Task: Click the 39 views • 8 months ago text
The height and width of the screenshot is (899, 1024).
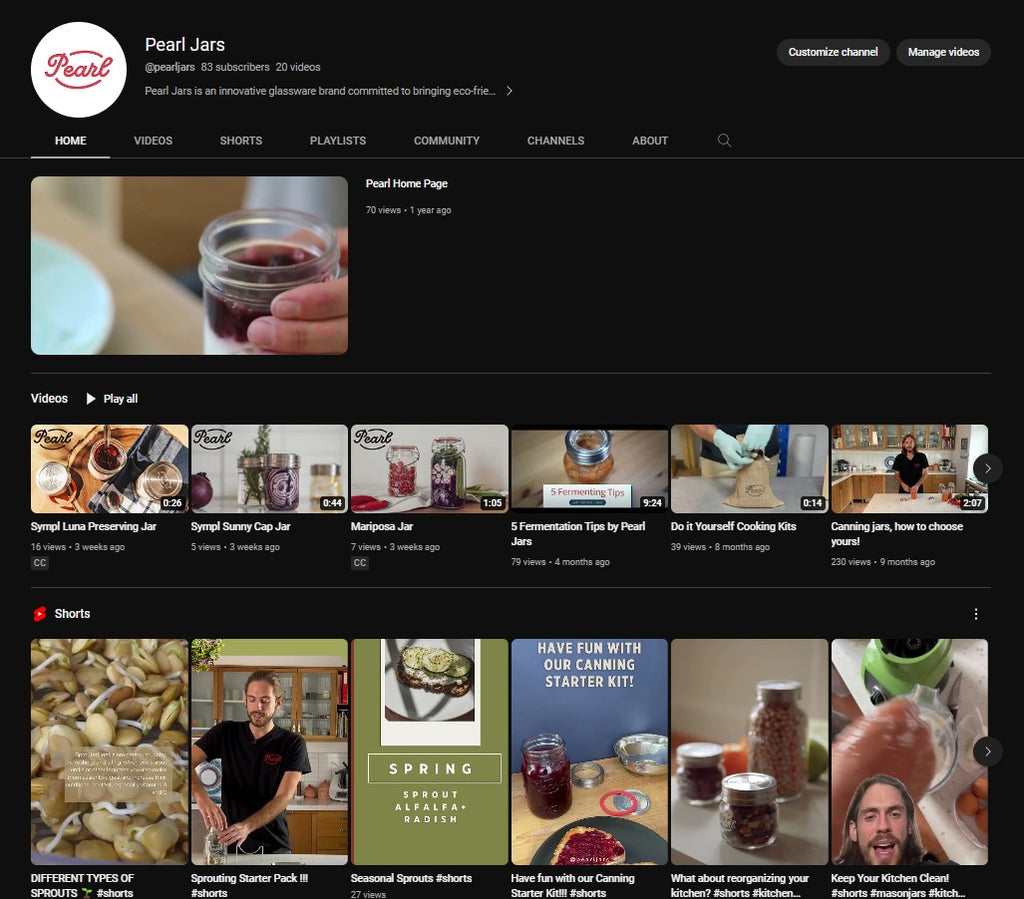Action: 720,547
